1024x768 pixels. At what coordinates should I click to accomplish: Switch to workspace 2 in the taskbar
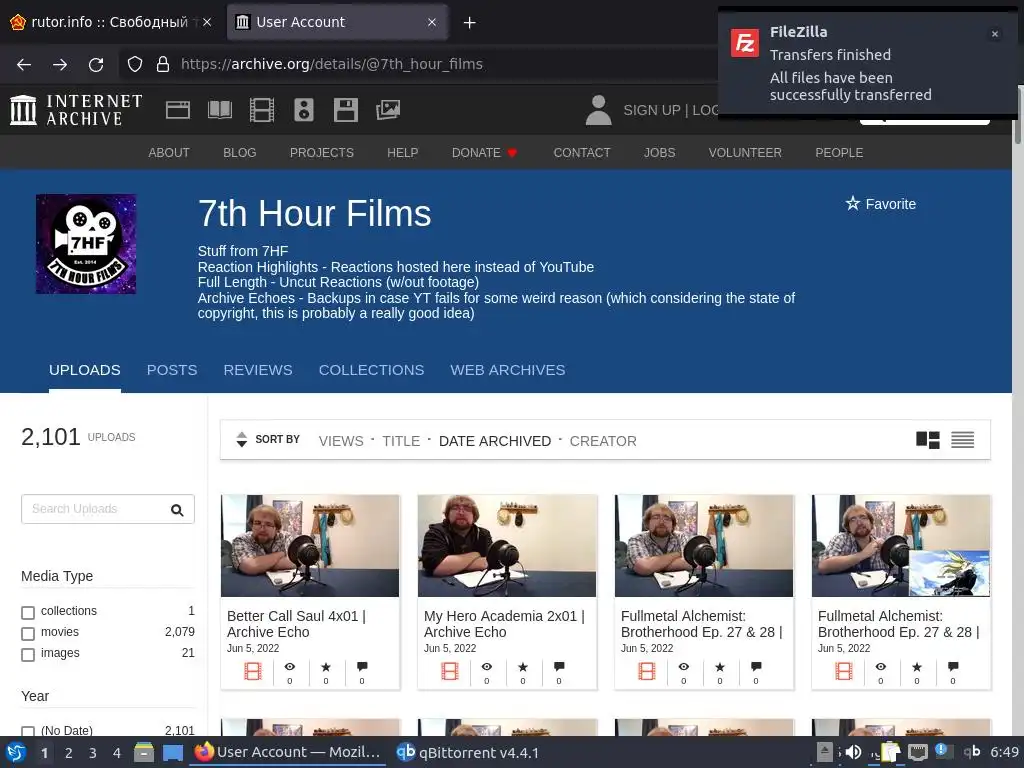[69, 753]
